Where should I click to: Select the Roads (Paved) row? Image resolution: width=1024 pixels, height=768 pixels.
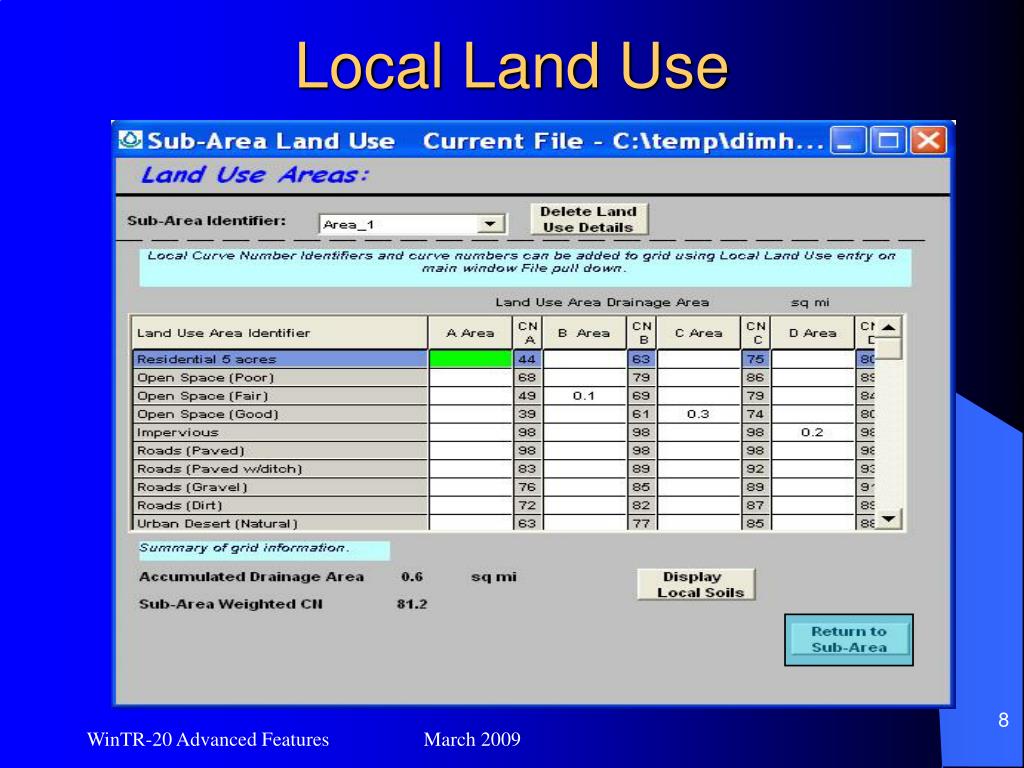coord(280,451)
